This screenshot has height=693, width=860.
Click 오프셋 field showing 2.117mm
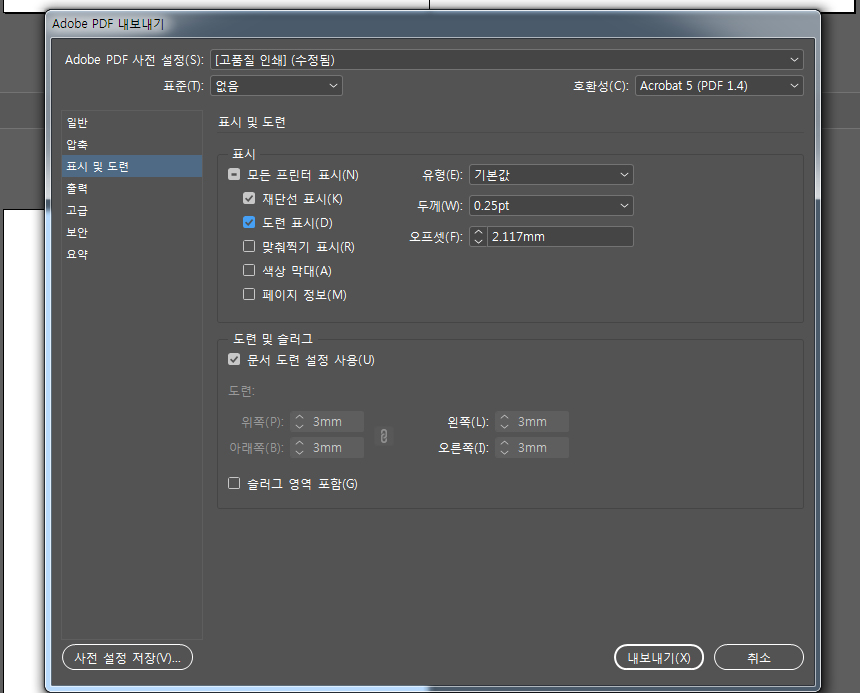click(x=559, y=236)
